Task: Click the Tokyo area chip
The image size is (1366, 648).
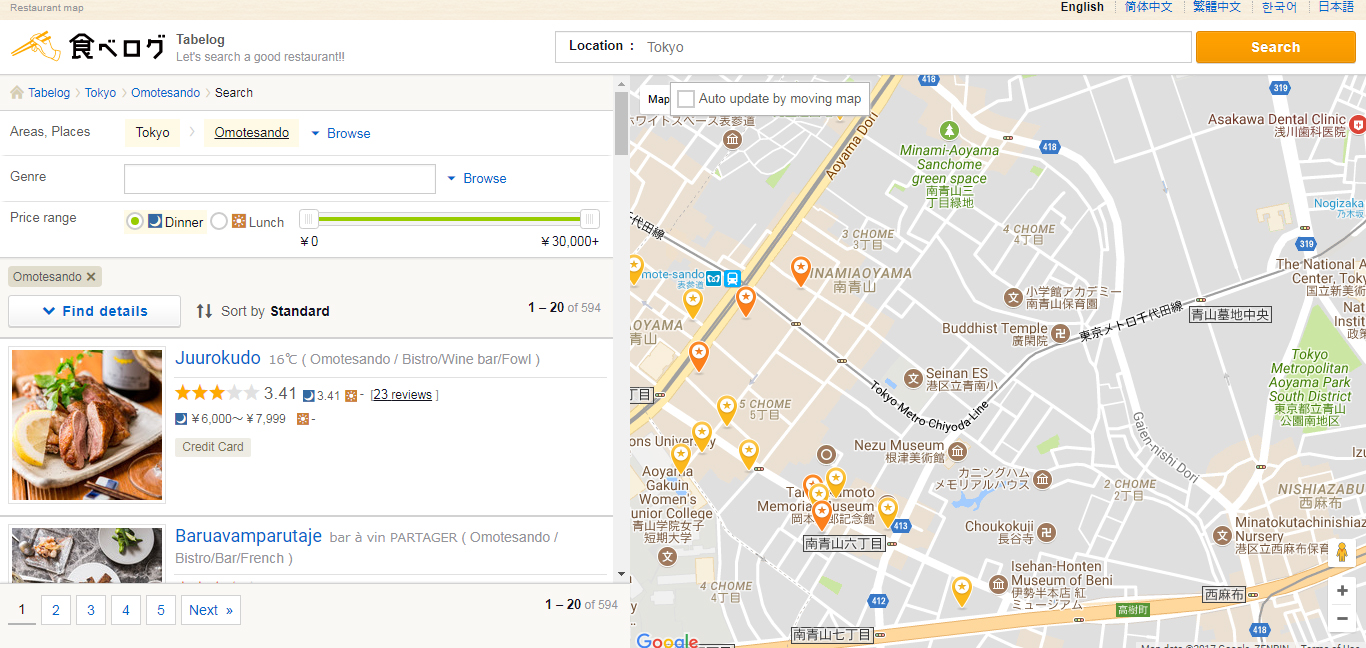Action: (153, 133)
